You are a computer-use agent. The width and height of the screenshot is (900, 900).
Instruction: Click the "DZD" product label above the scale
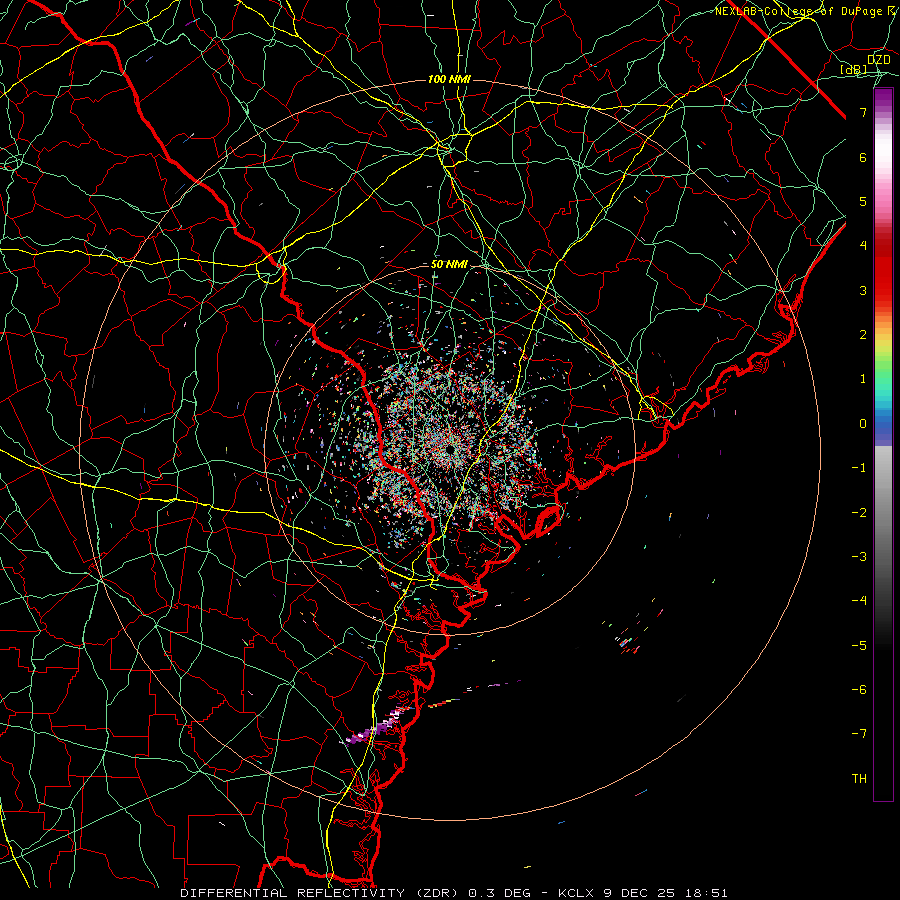tap(878, 60)
